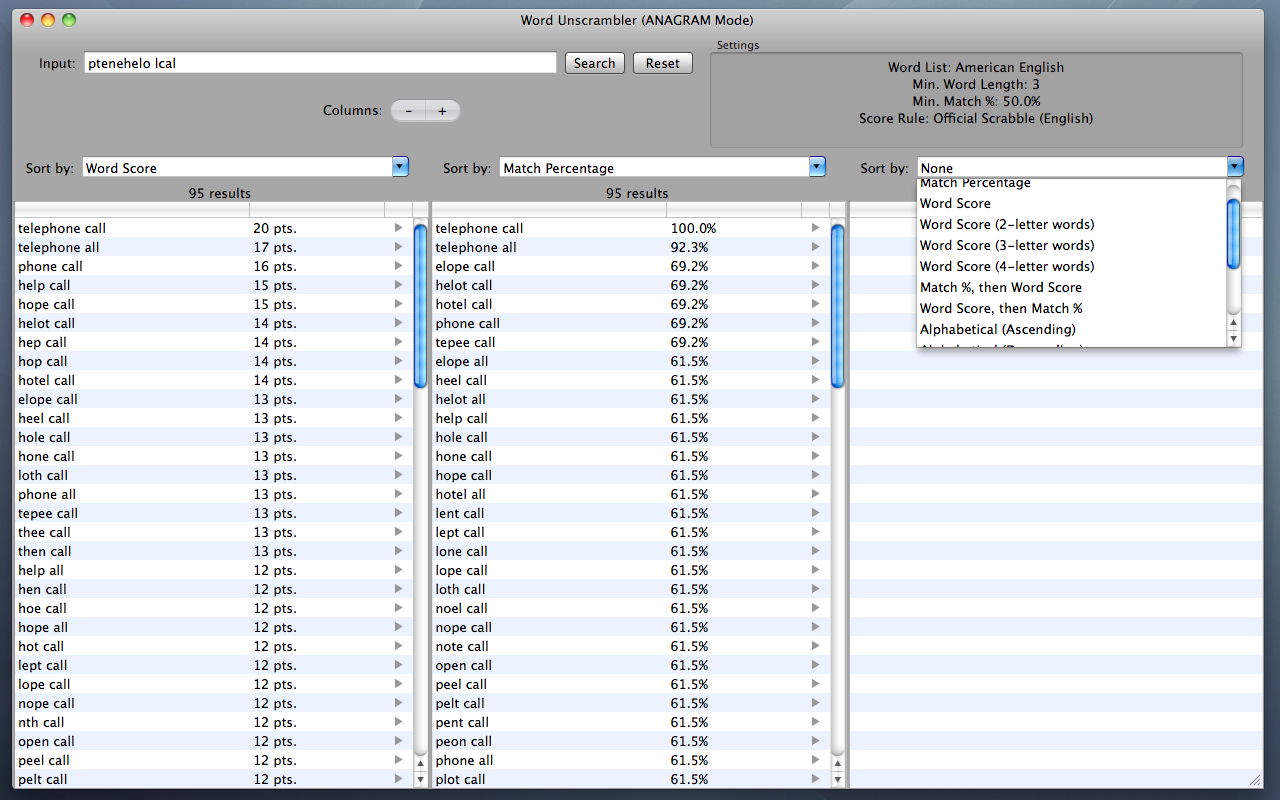Open the first Sort by Word Score dropdown
Screen dimensions: 1280x800
click(246, 168)
